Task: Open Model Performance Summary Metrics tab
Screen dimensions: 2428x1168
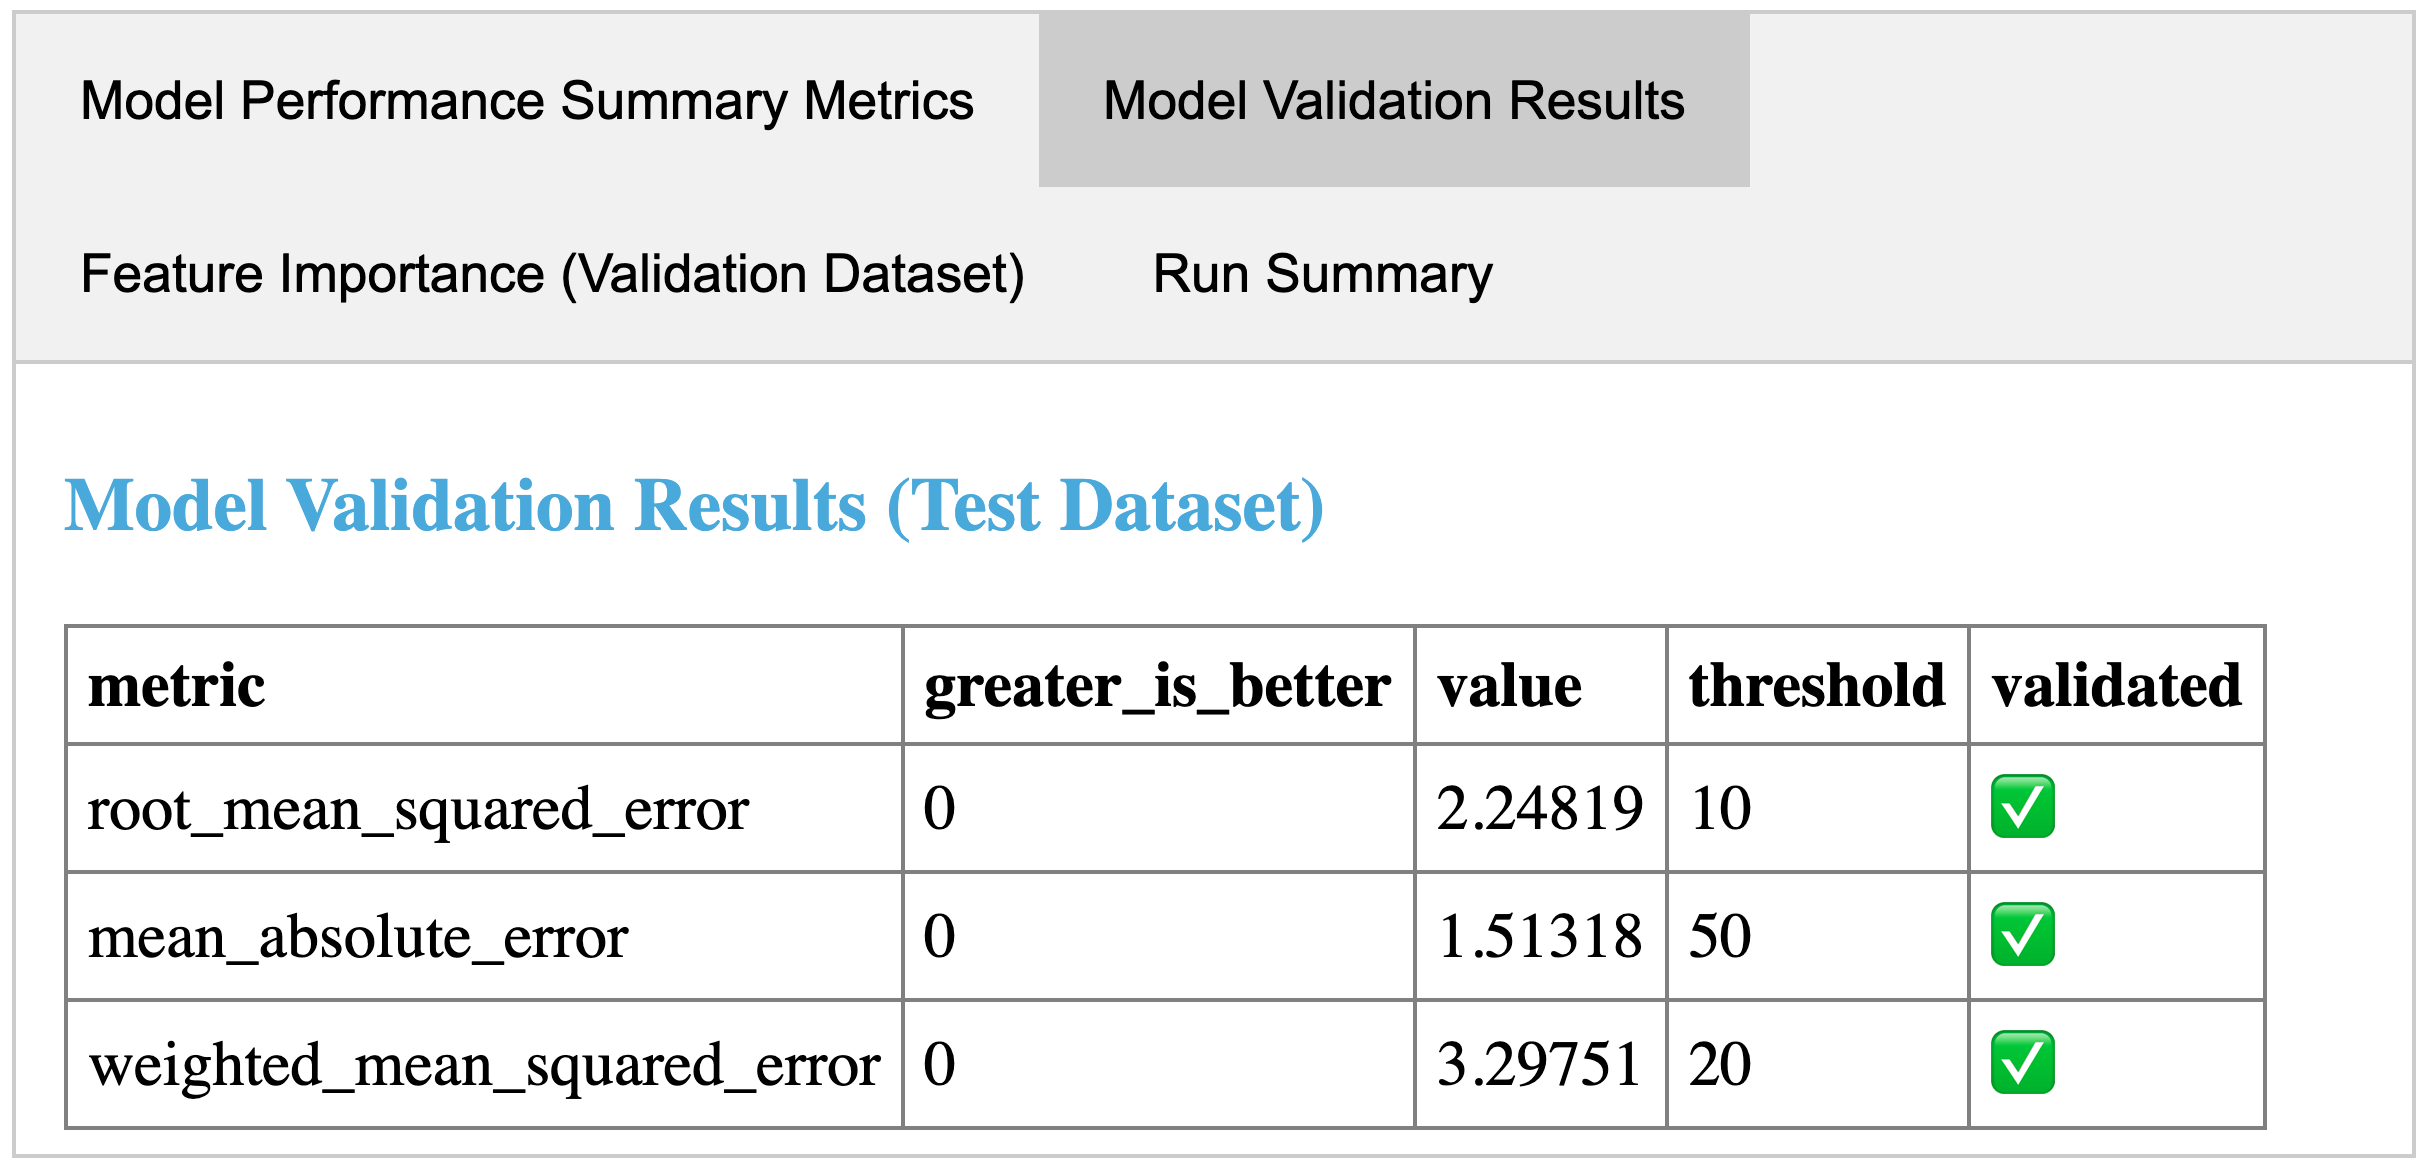Action: click(527, 101)
